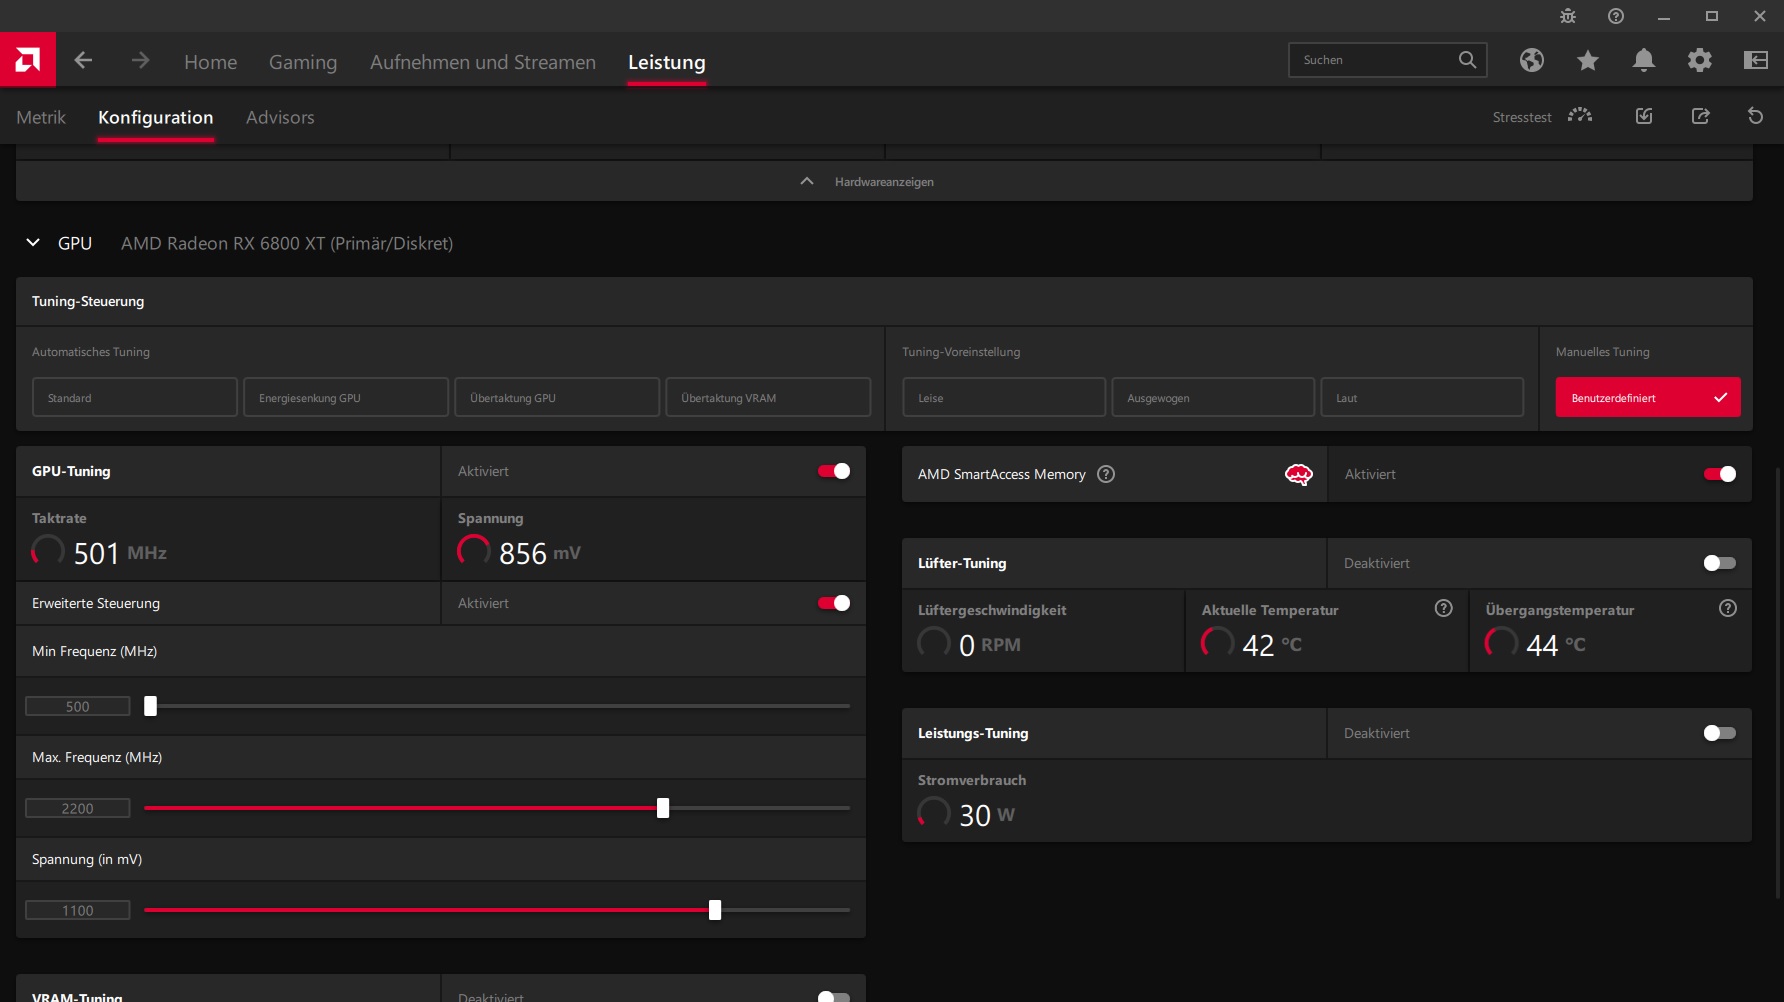Collapse the Hardwareanzeigen panel
The width and height of the screenshot is (1784, 1002).
click(884, 181)
